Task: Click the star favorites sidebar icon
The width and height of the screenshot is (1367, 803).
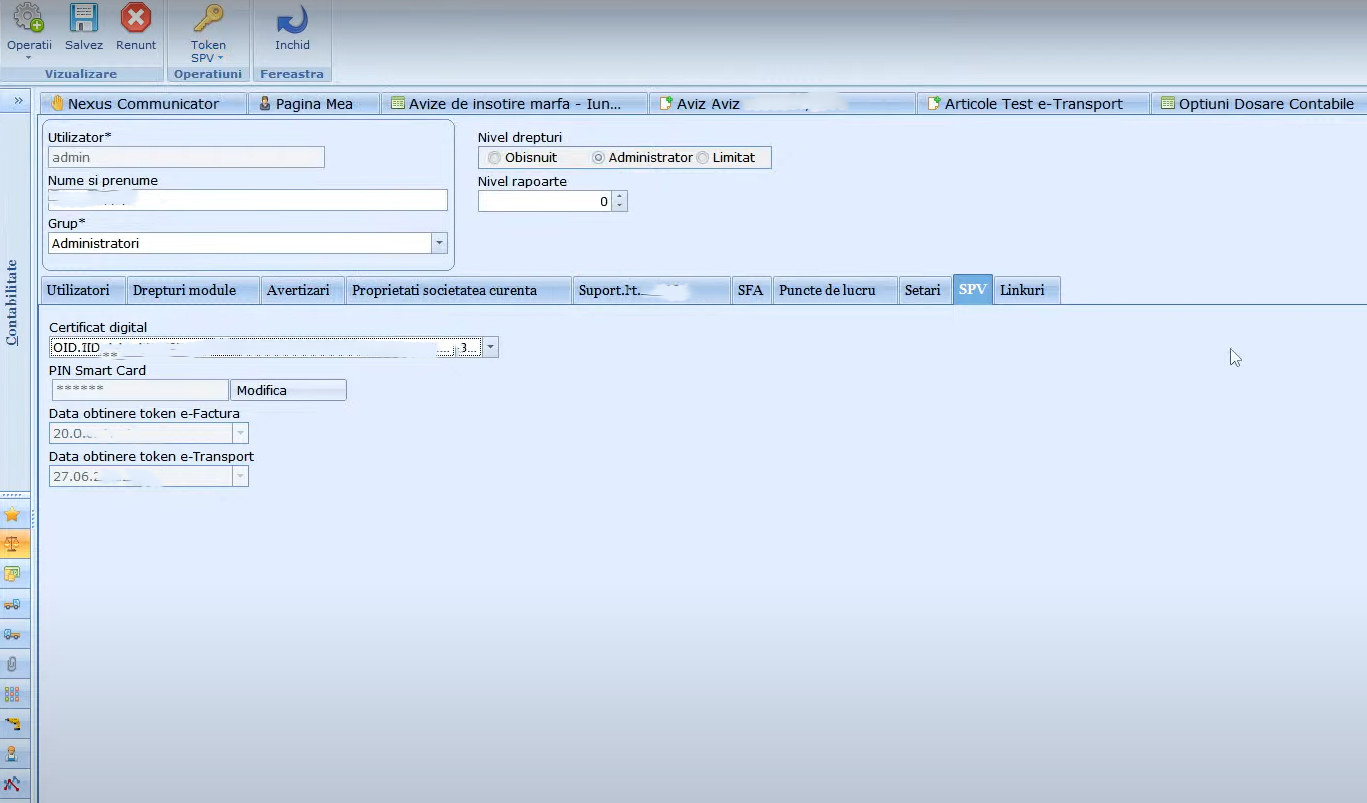Action: click(13, 515)
